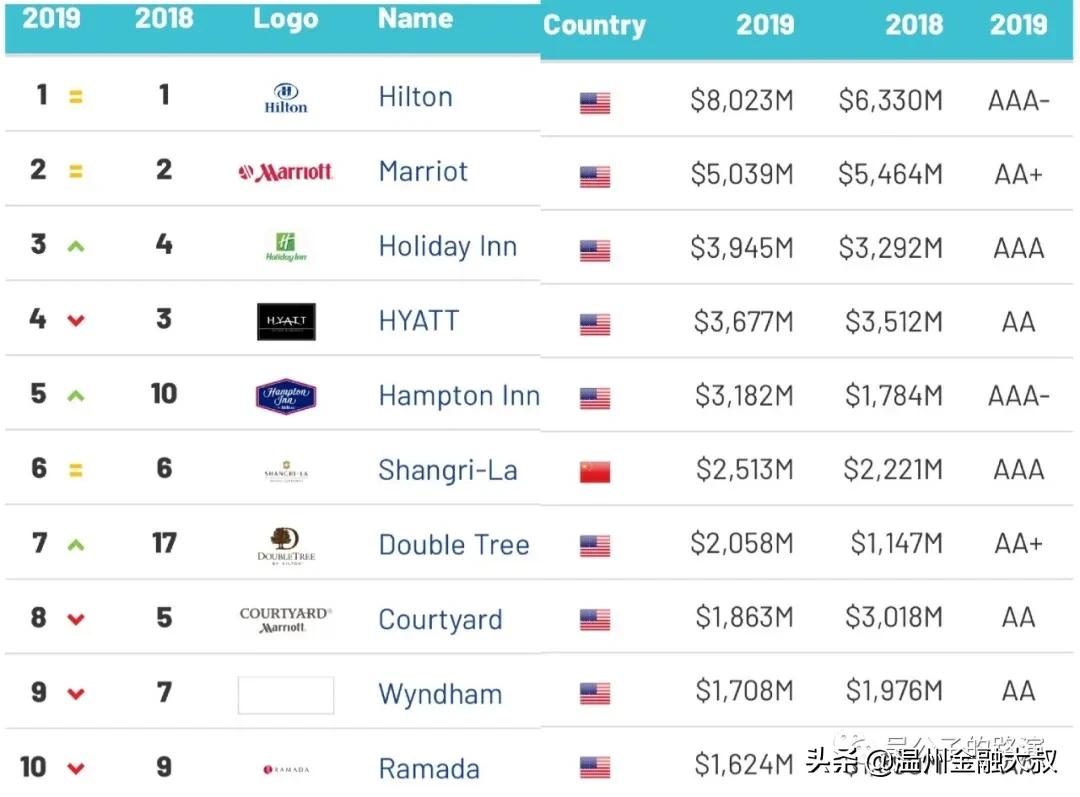The image size is (1080, 797).
Task: Click the DoubleTree logo icon
Action: 286,544
